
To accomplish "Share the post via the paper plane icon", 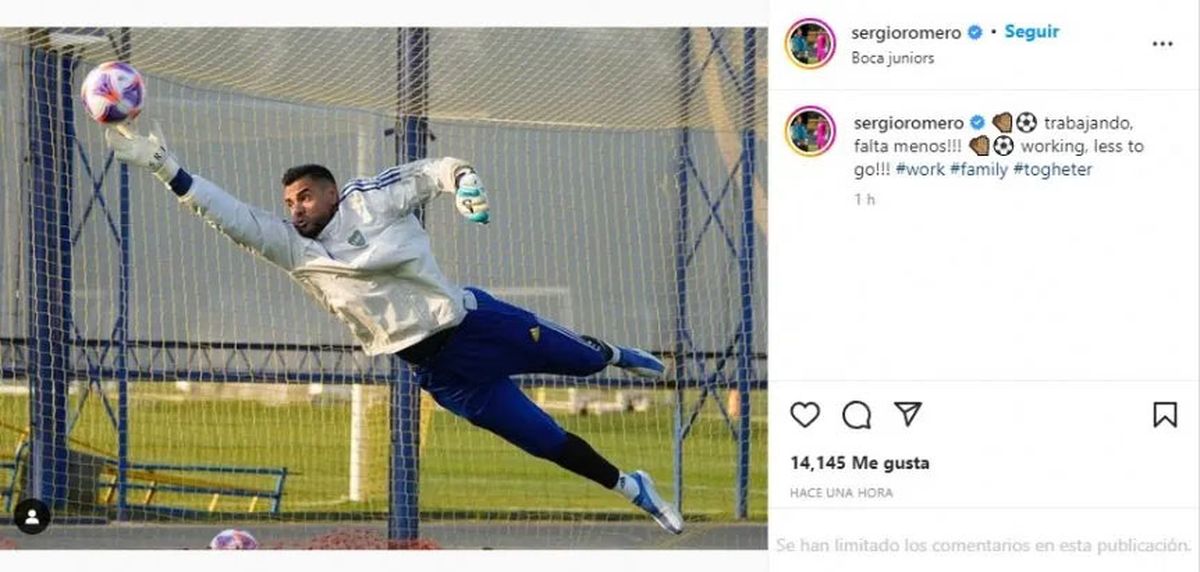I will point(907,414).
